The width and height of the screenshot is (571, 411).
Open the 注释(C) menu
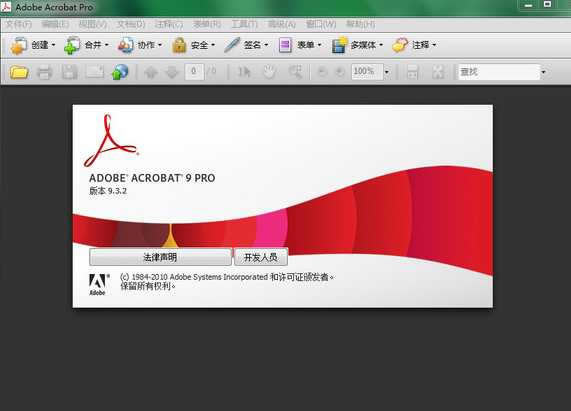pos(169,24)
